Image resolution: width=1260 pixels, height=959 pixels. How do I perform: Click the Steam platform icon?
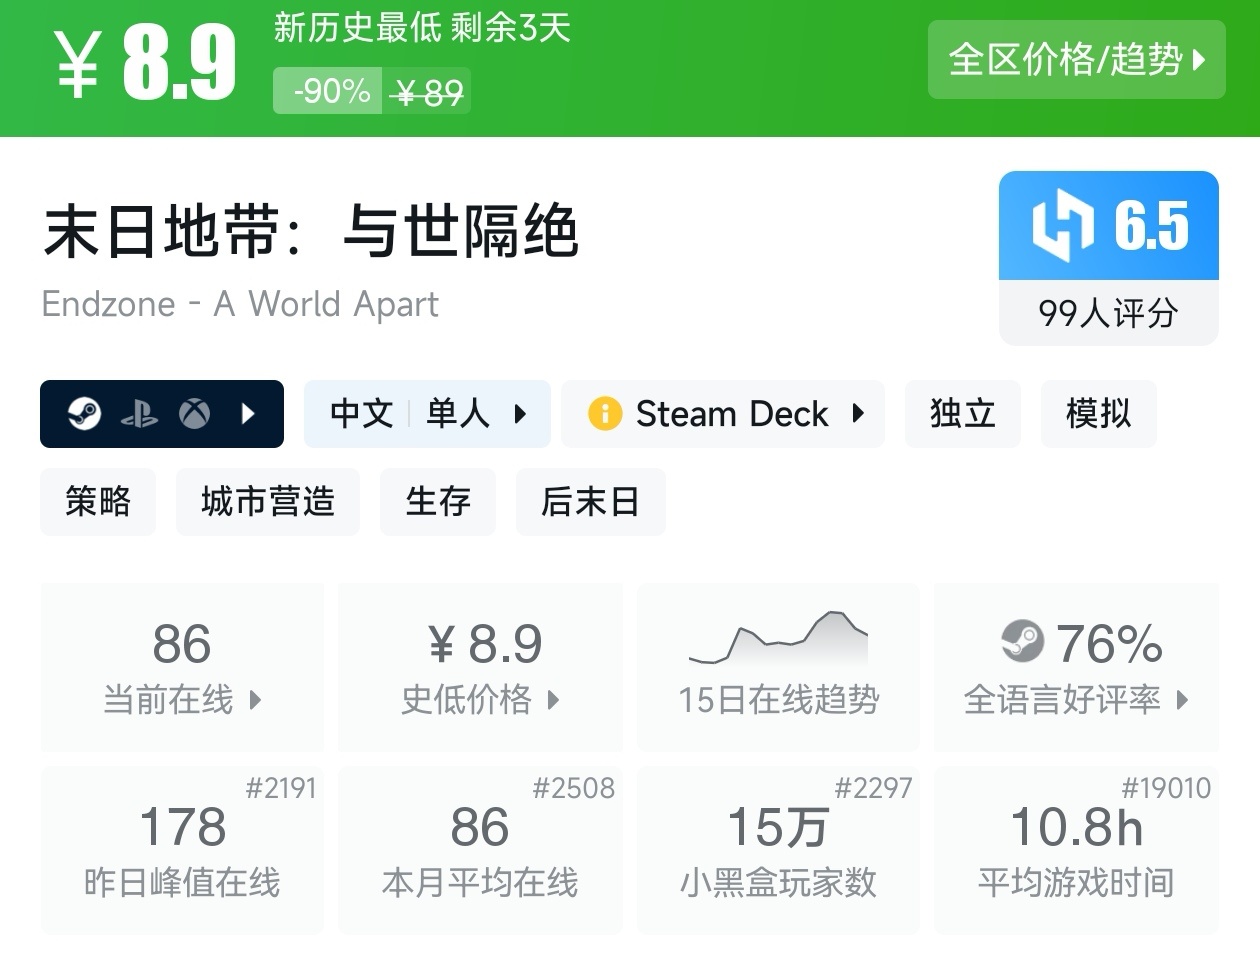(84, 413)
